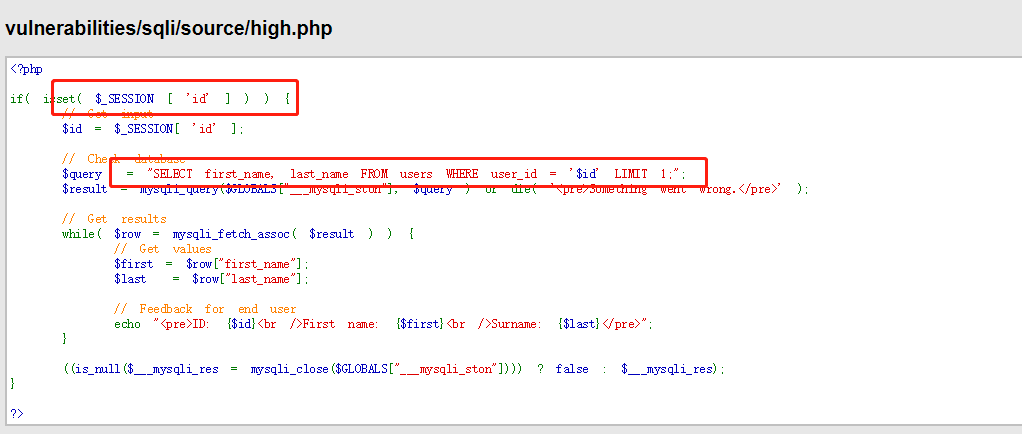Click the isset $_SESSION condition line

(151, 99)
